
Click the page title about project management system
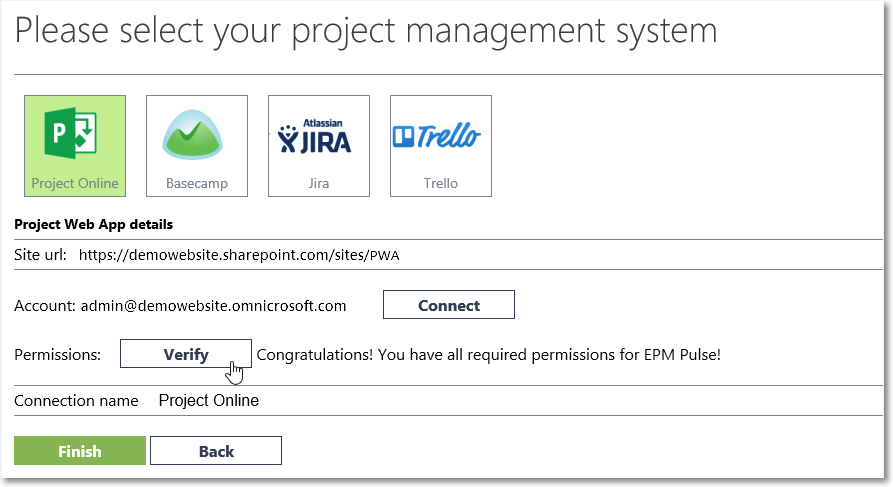(366, 31)
